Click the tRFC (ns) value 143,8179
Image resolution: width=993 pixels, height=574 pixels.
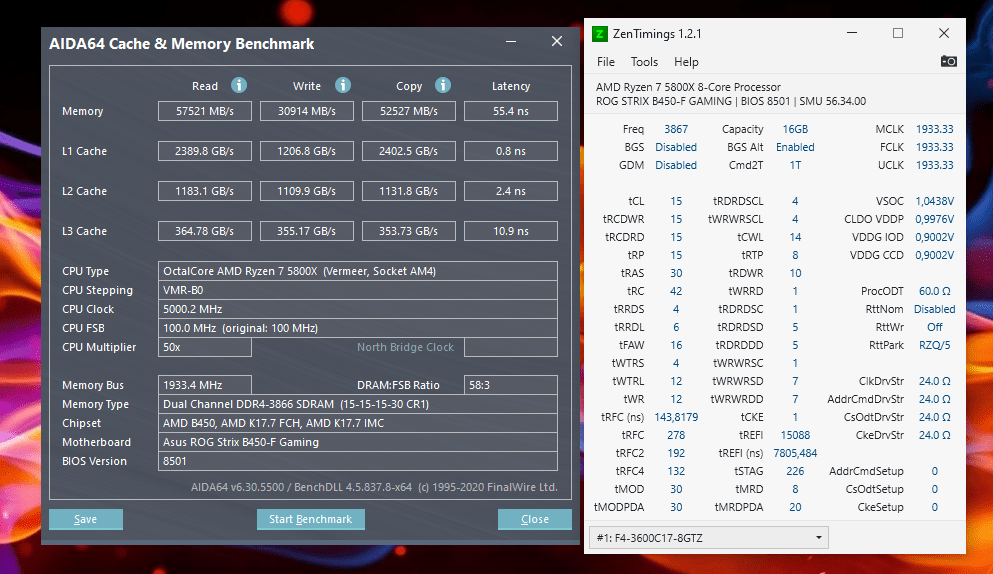676,418
